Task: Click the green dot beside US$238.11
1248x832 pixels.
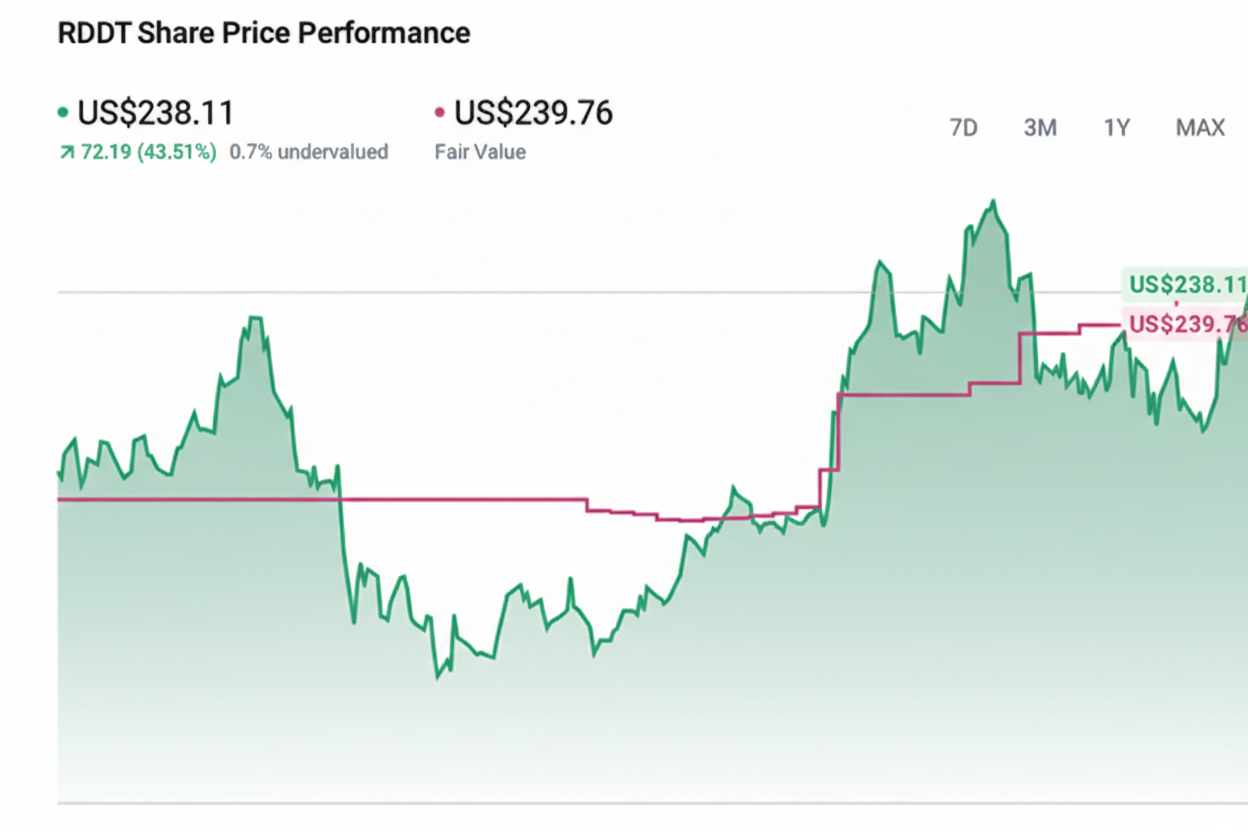Action: tap(64, 113)
